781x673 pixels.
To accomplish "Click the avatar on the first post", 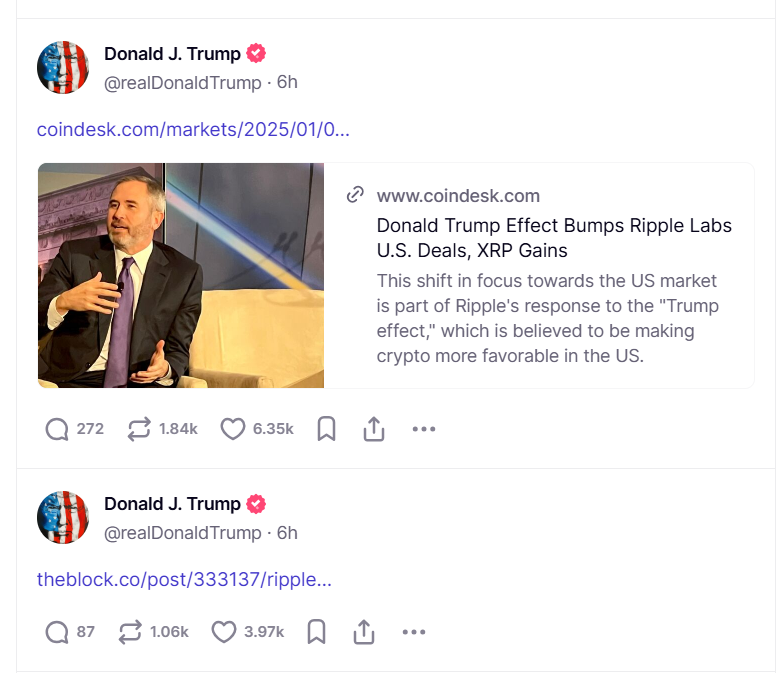I will 63,68.
